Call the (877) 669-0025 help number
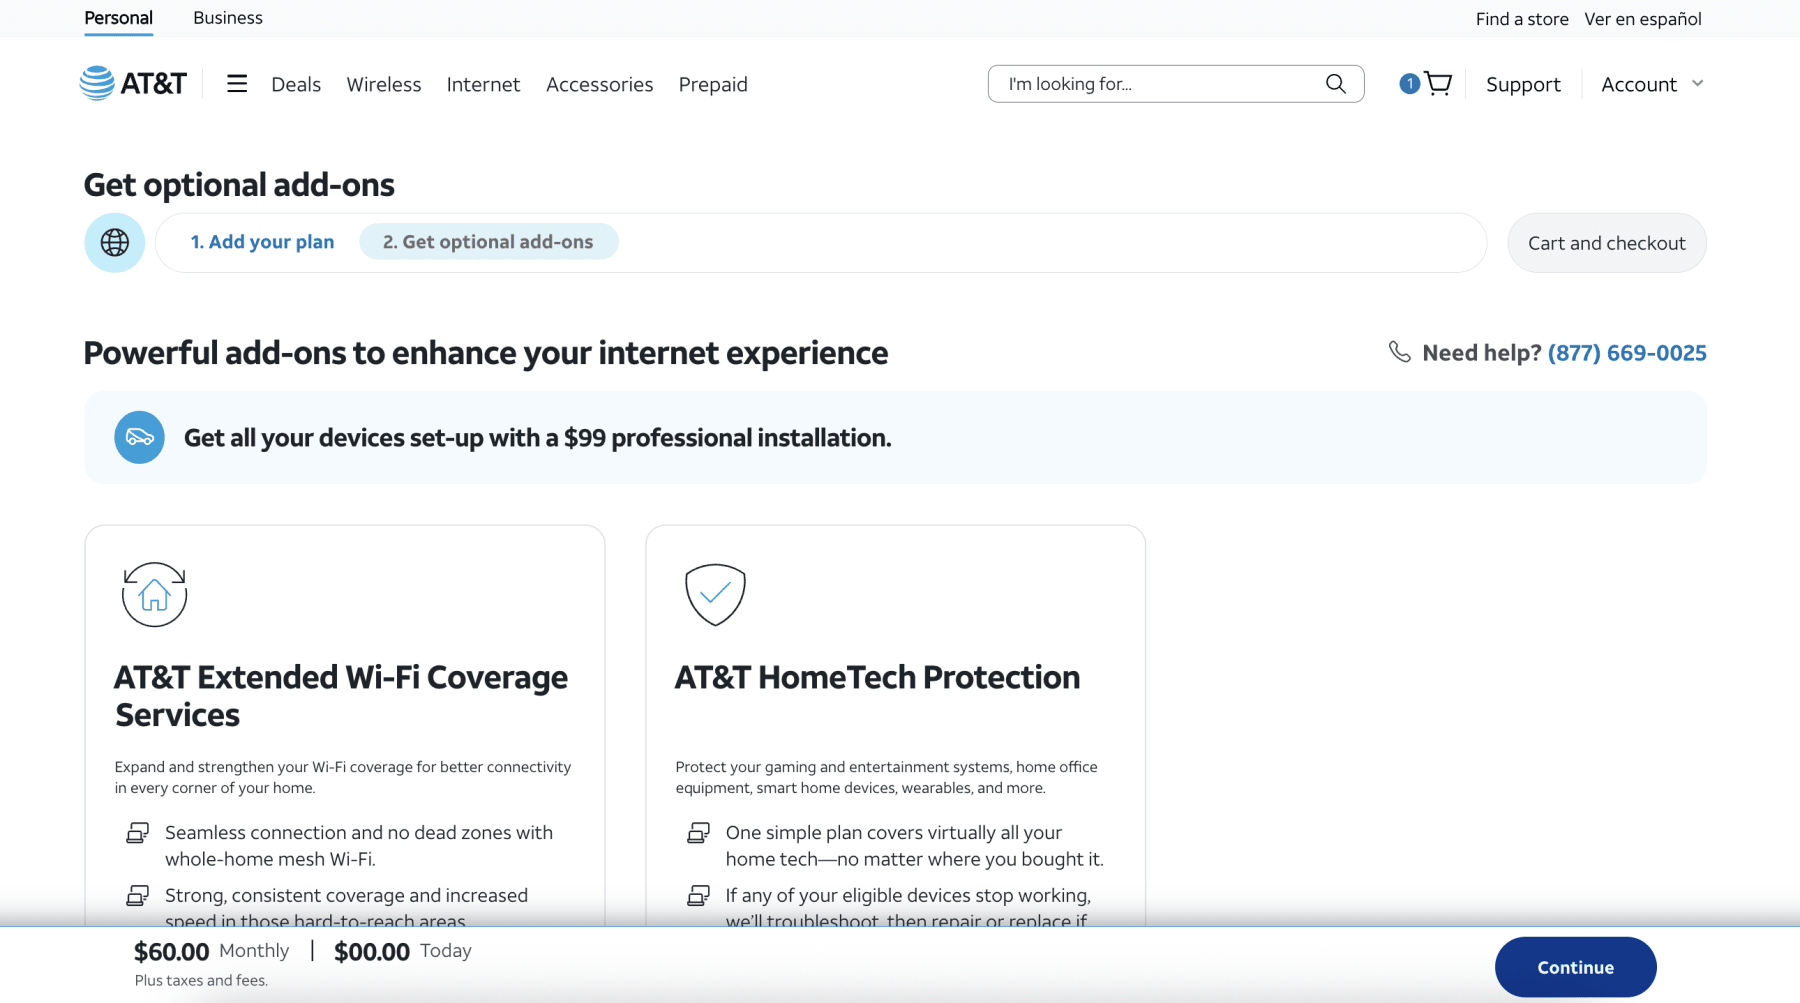 coord(1627,352)
